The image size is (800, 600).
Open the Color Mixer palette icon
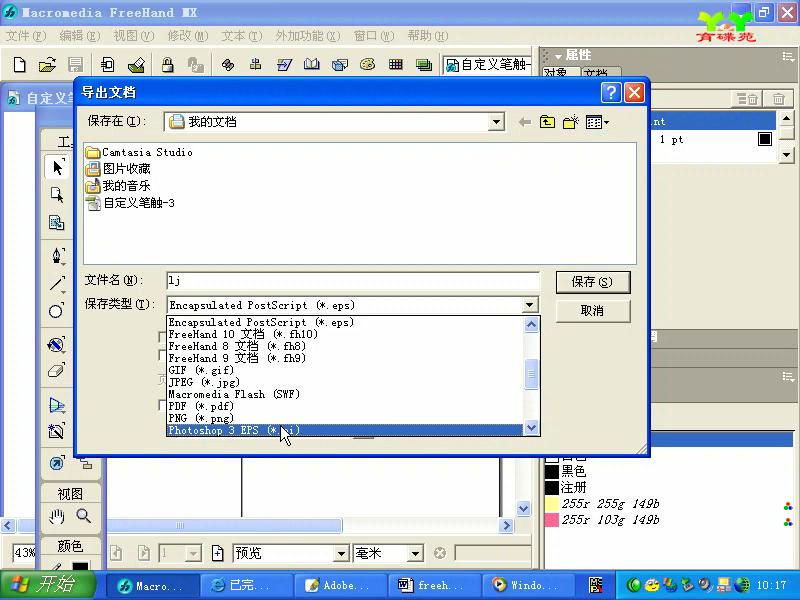coord(367,65)
